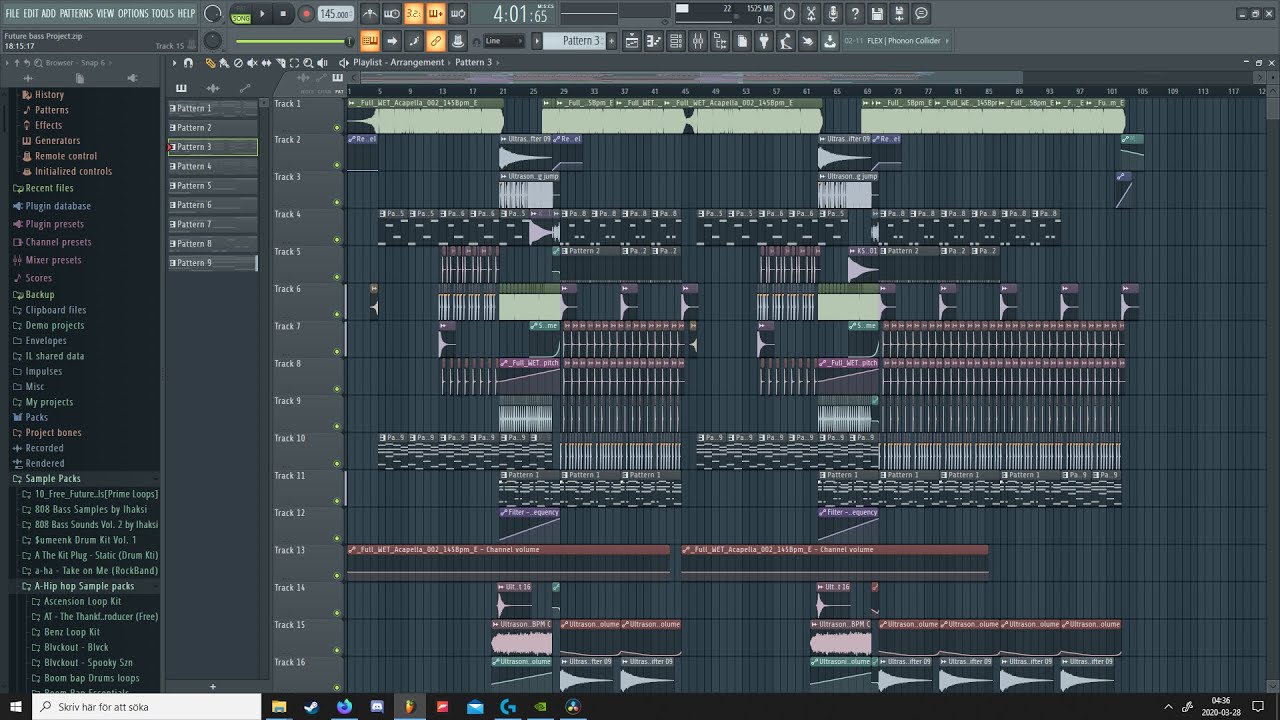1280x720 pixels.
Task: Select Pattern 9 in the picker
Action: pos(212,263)
